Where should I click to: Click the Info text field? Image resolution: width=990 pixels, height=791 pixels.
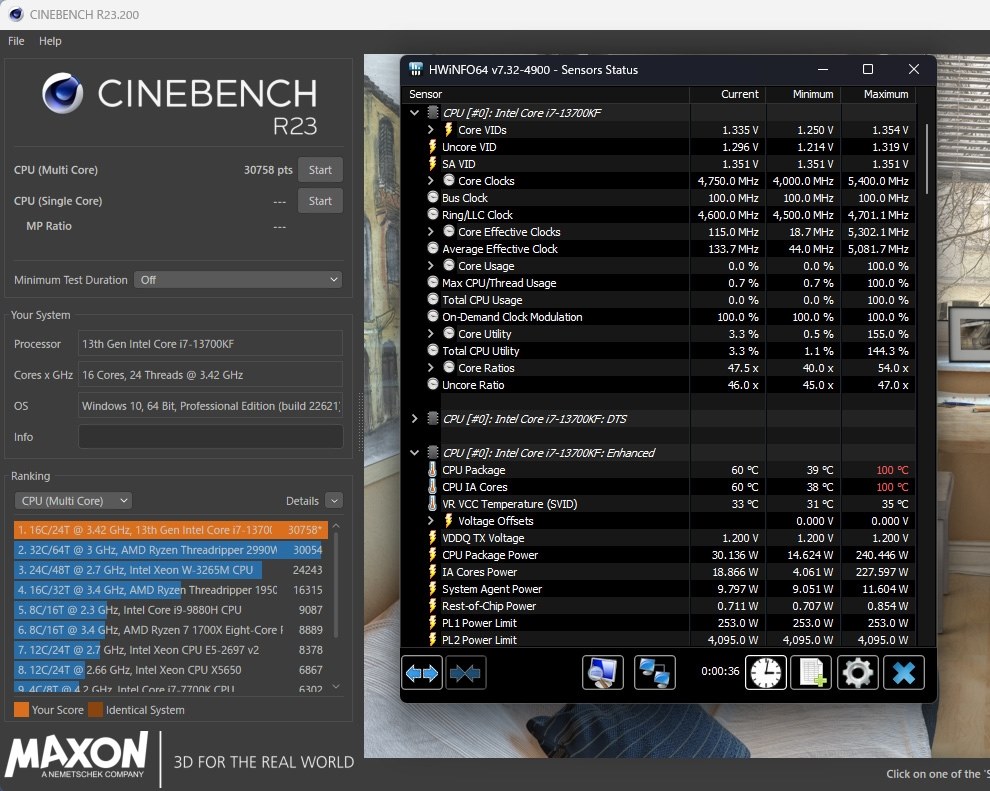point(210,437)
